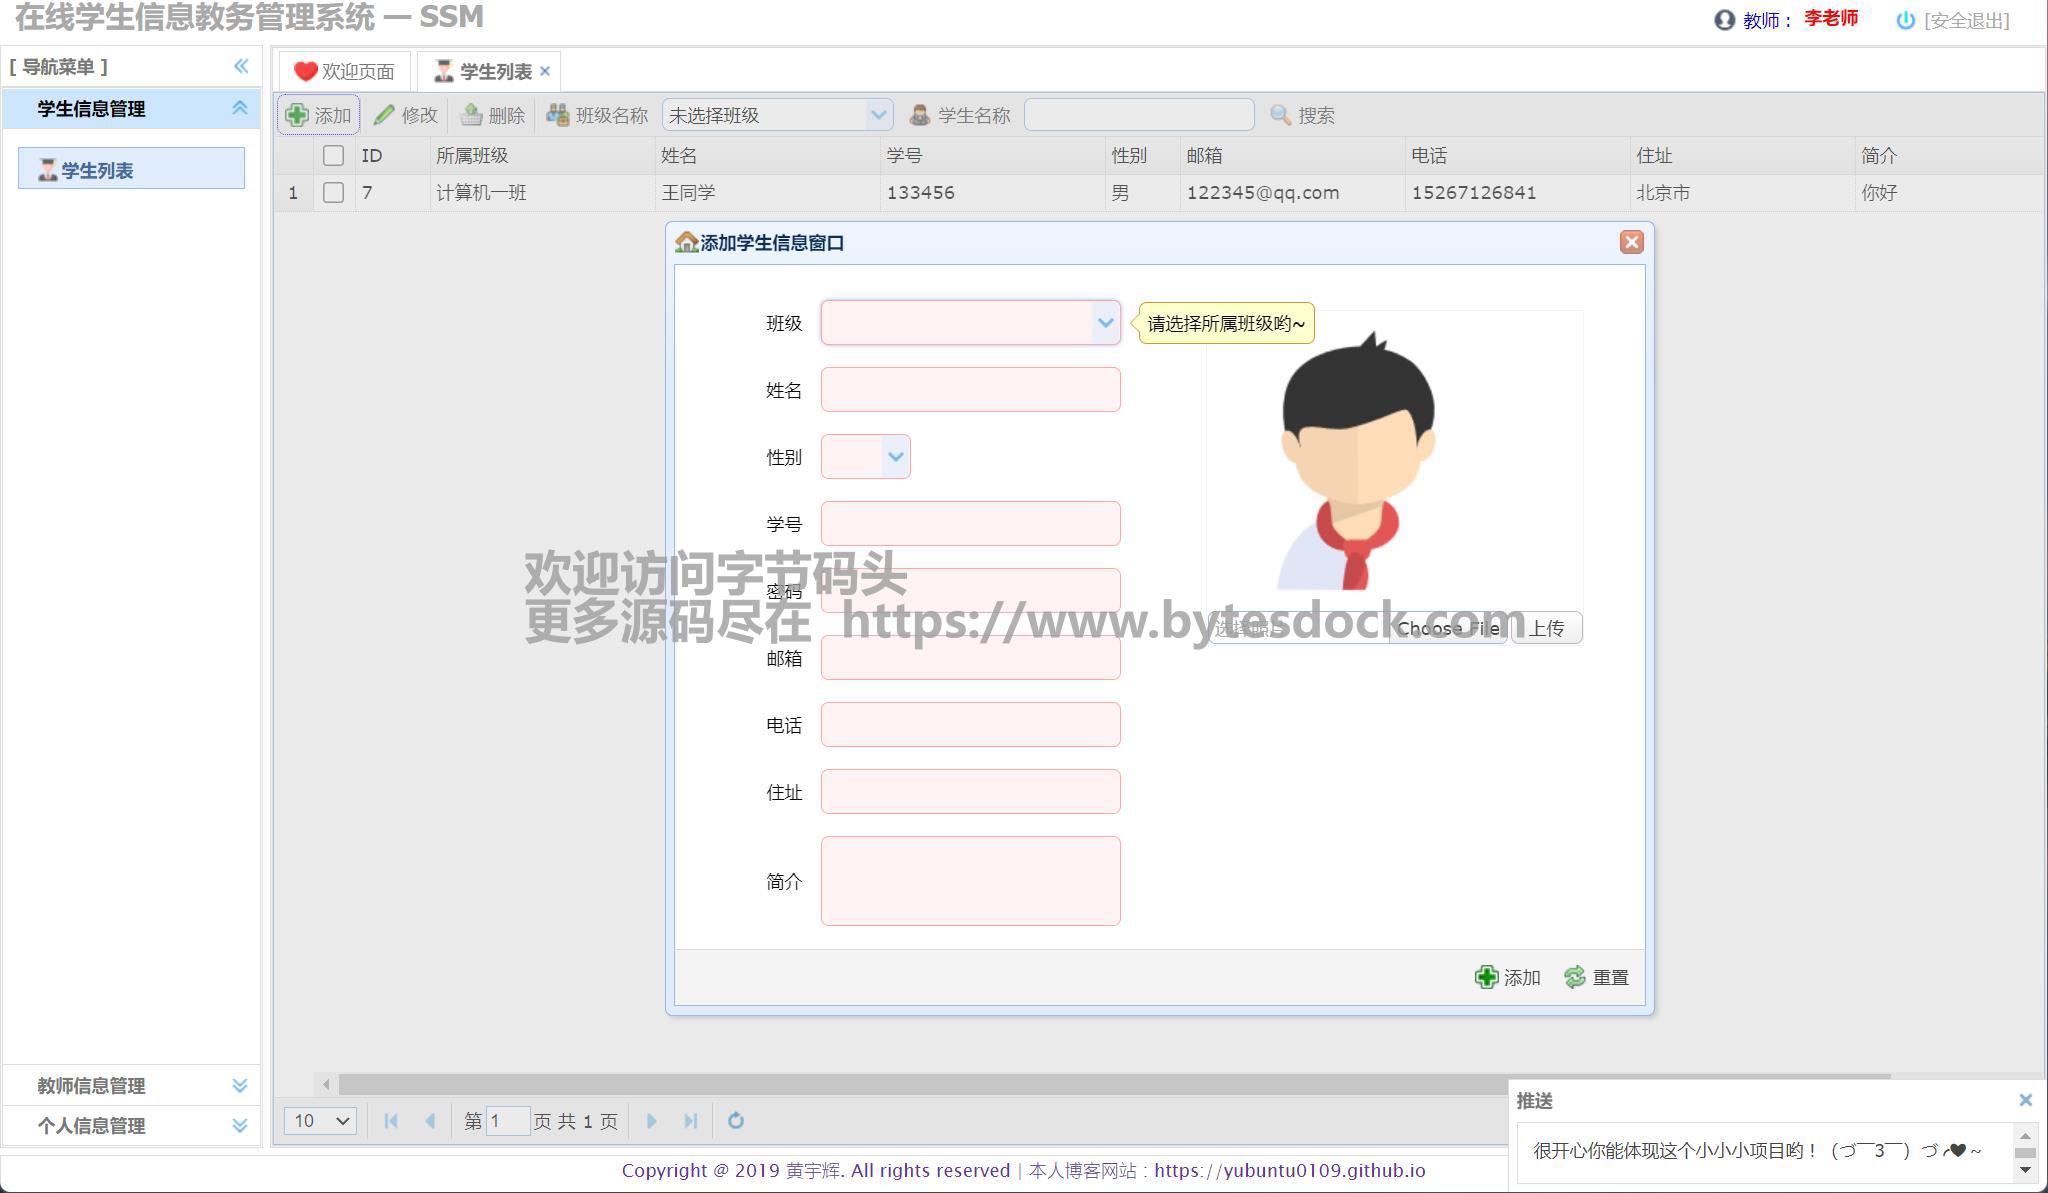Click the 上传 upload button

pyautogui.click(x=1546, y=628)
